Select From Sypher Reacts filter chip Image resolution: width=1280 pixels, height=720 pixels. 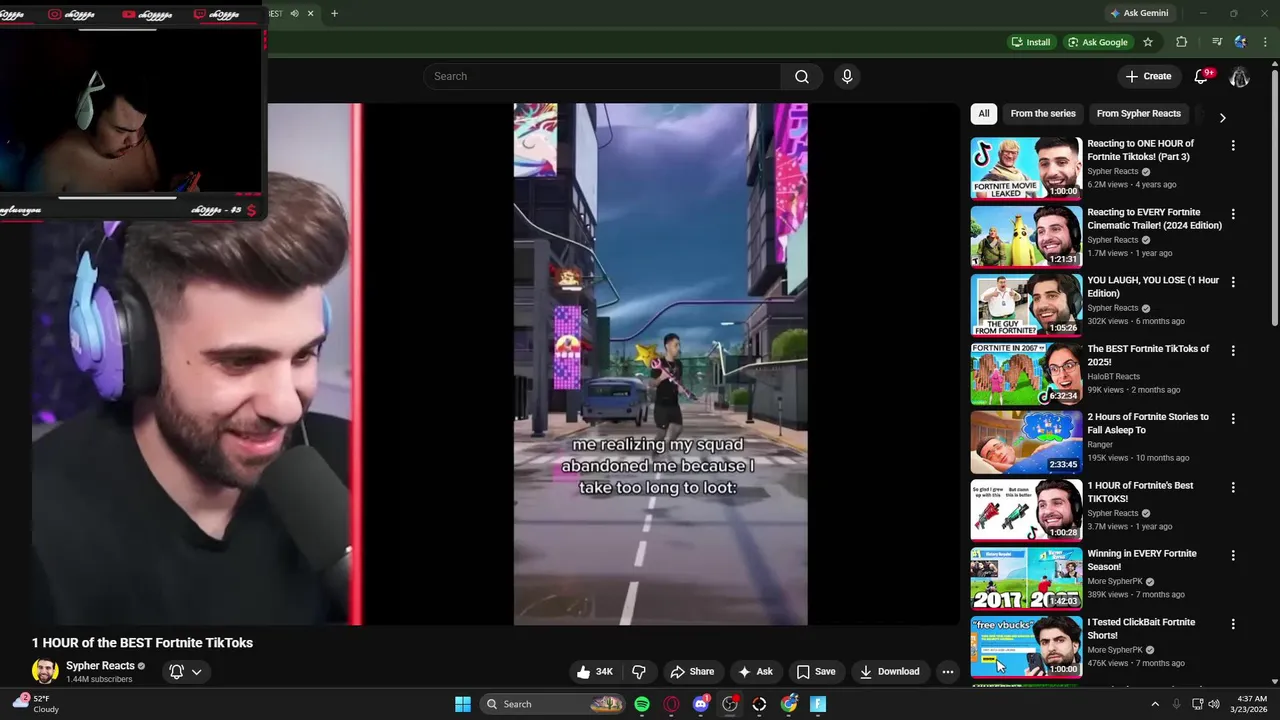(1139, 114)
